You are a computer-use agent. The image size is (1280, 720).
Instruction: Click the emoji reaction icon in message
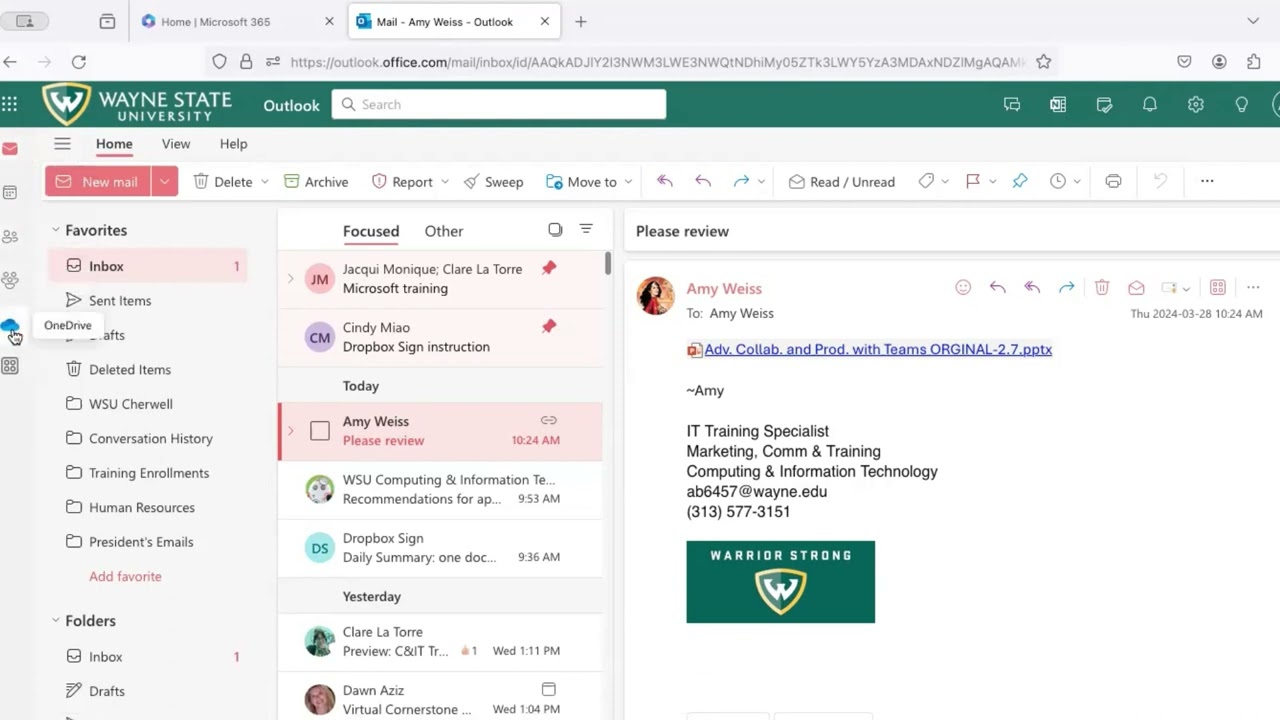pos(963,287)
